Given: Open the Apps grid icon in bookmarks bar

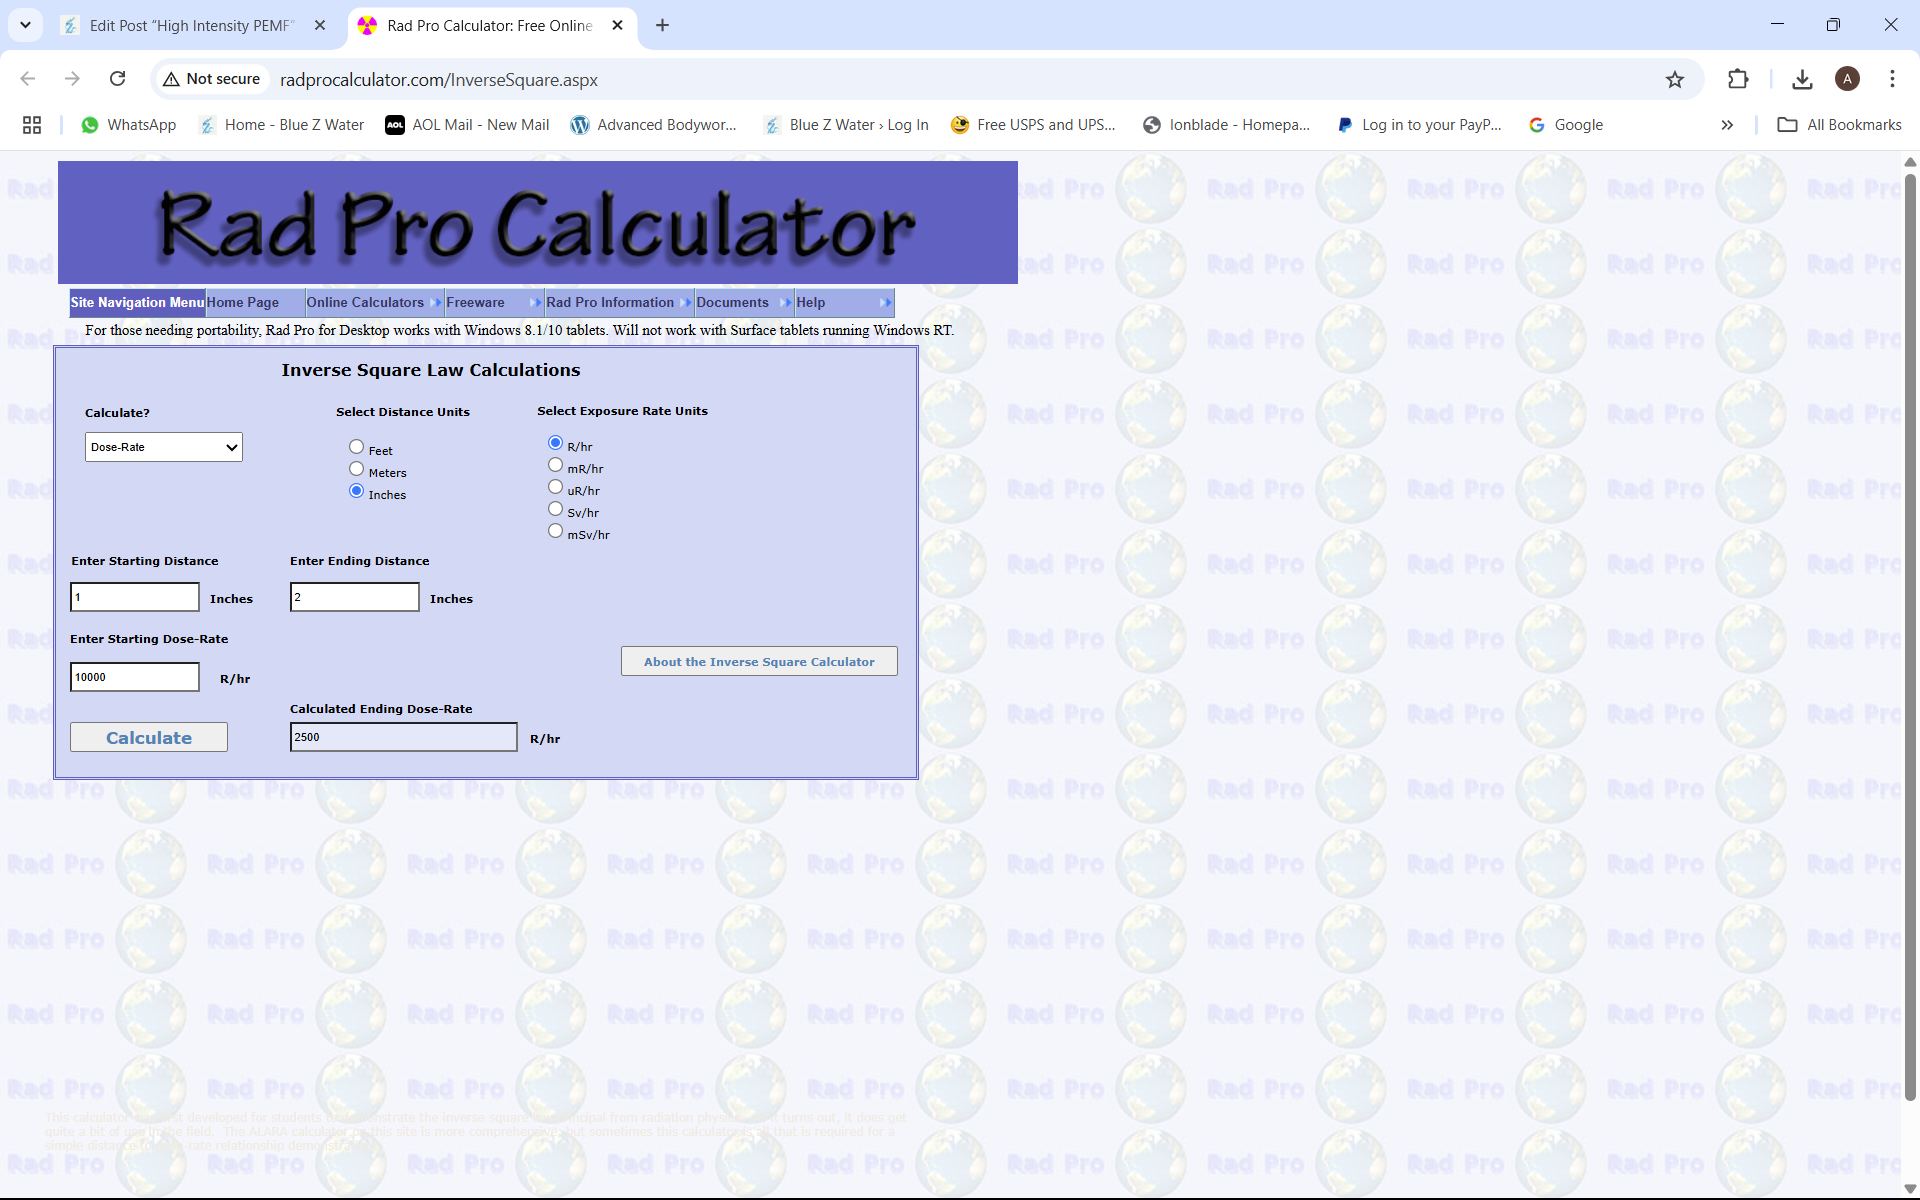Looking at the screenshot, I should (32, 125).
